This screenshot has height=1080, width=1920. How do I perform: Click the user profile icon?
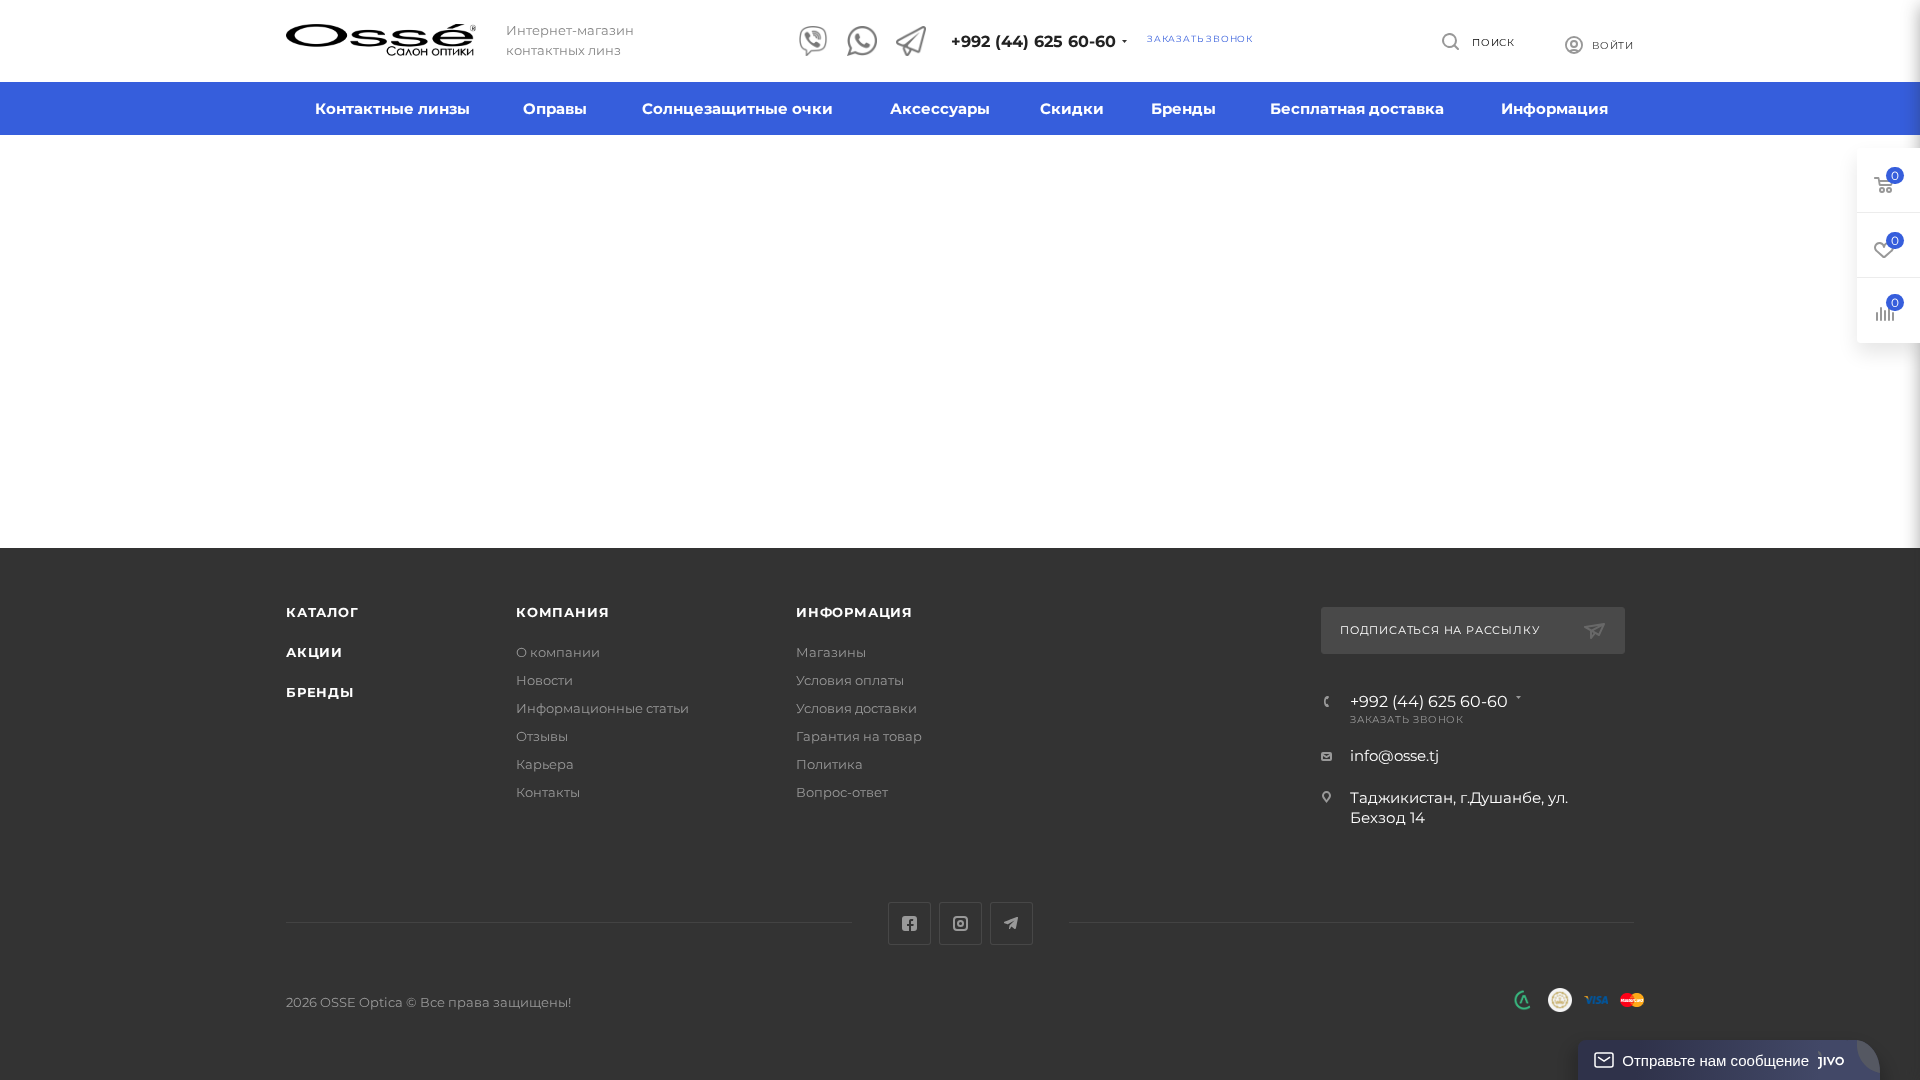pos(1574,45)
